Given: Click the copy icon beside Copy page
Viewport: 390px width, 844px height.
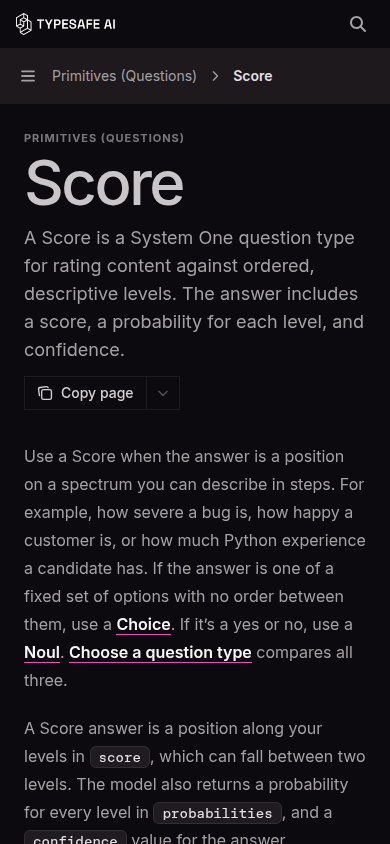Looking at the screenshot, I should (x=45, y=393).
